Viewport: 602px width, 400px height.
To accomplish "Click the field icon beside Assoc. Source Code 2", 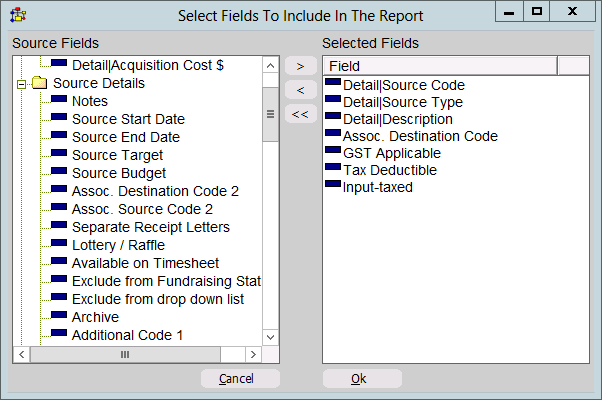I will [x=59, y=207].
